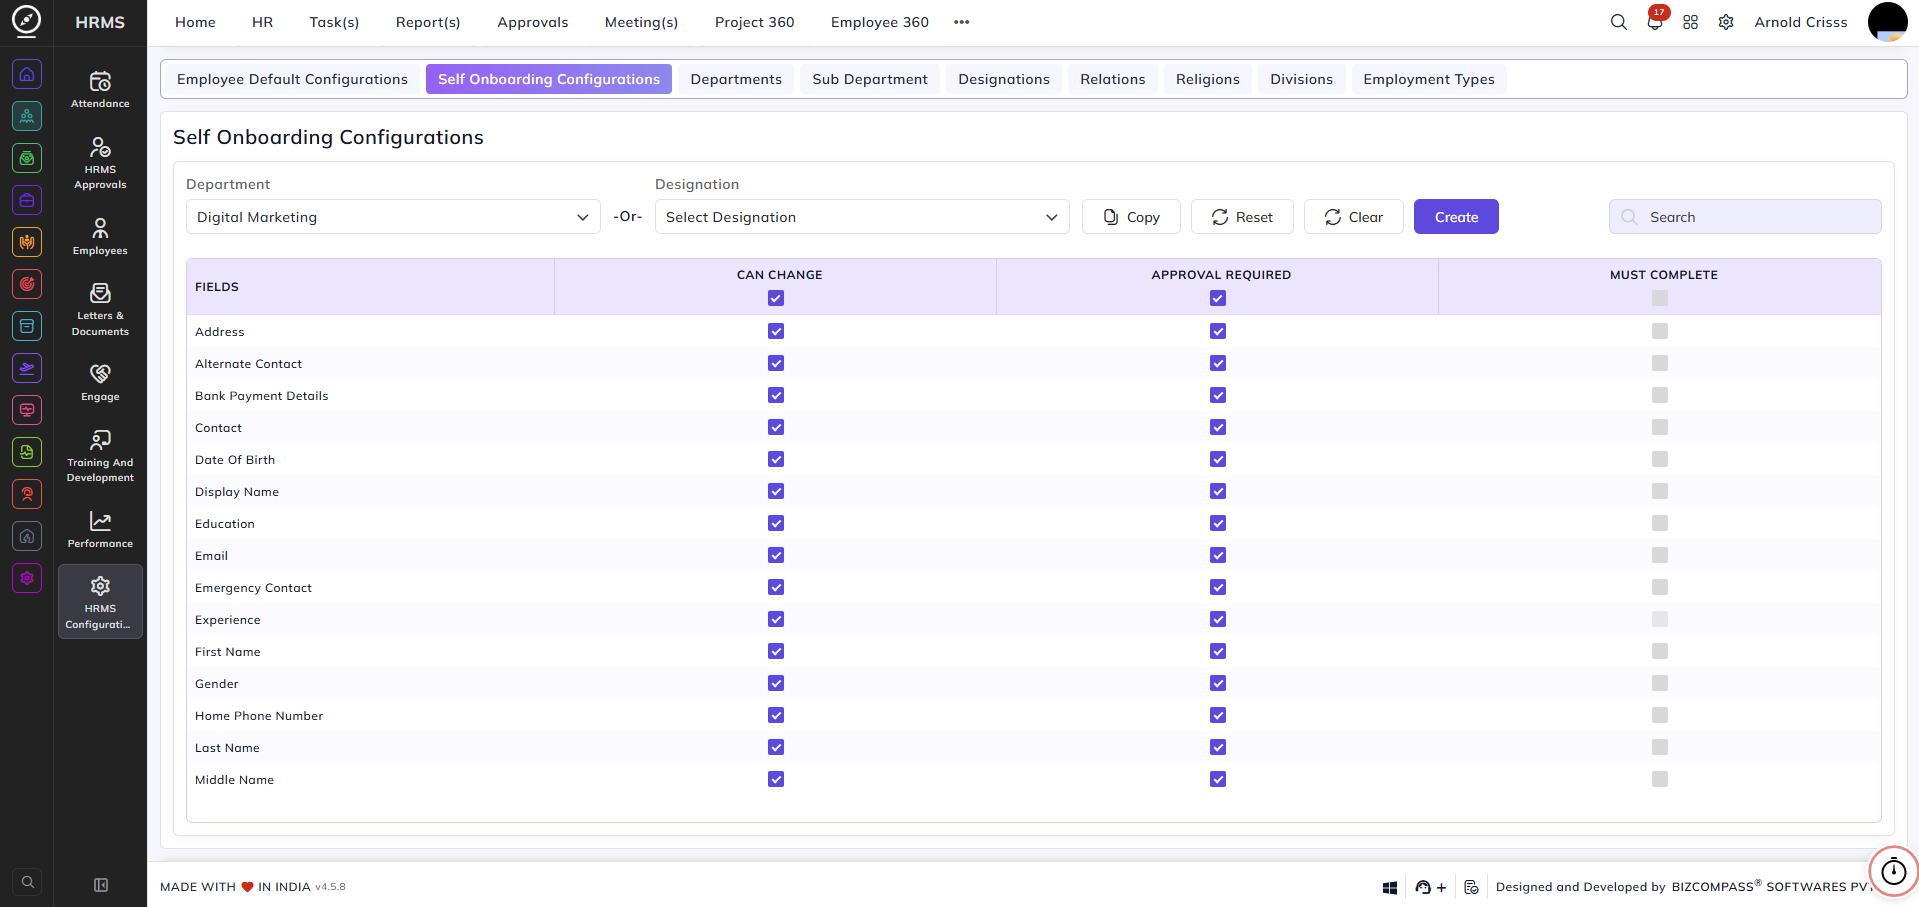Open Arnold Criss user menu
Viewport: 1919px width, 907px height.
pyautogui.click(x=1801, y=22)
